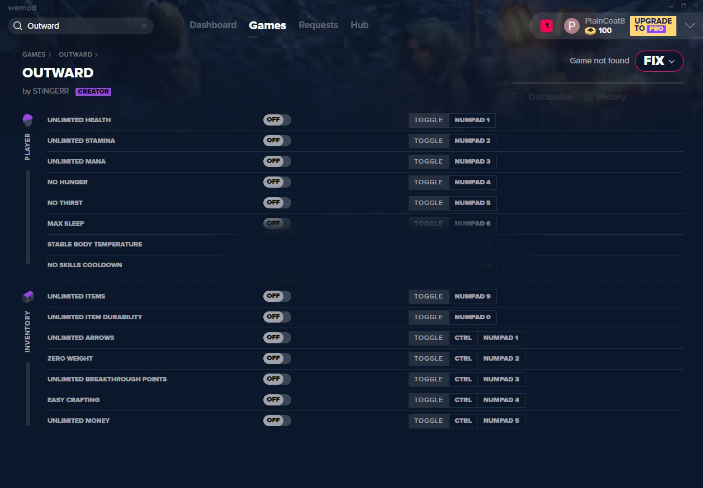The height and width of the screenshot is (488, 703).
Task: Turn on Unlimited Mana
Action: 277,161
